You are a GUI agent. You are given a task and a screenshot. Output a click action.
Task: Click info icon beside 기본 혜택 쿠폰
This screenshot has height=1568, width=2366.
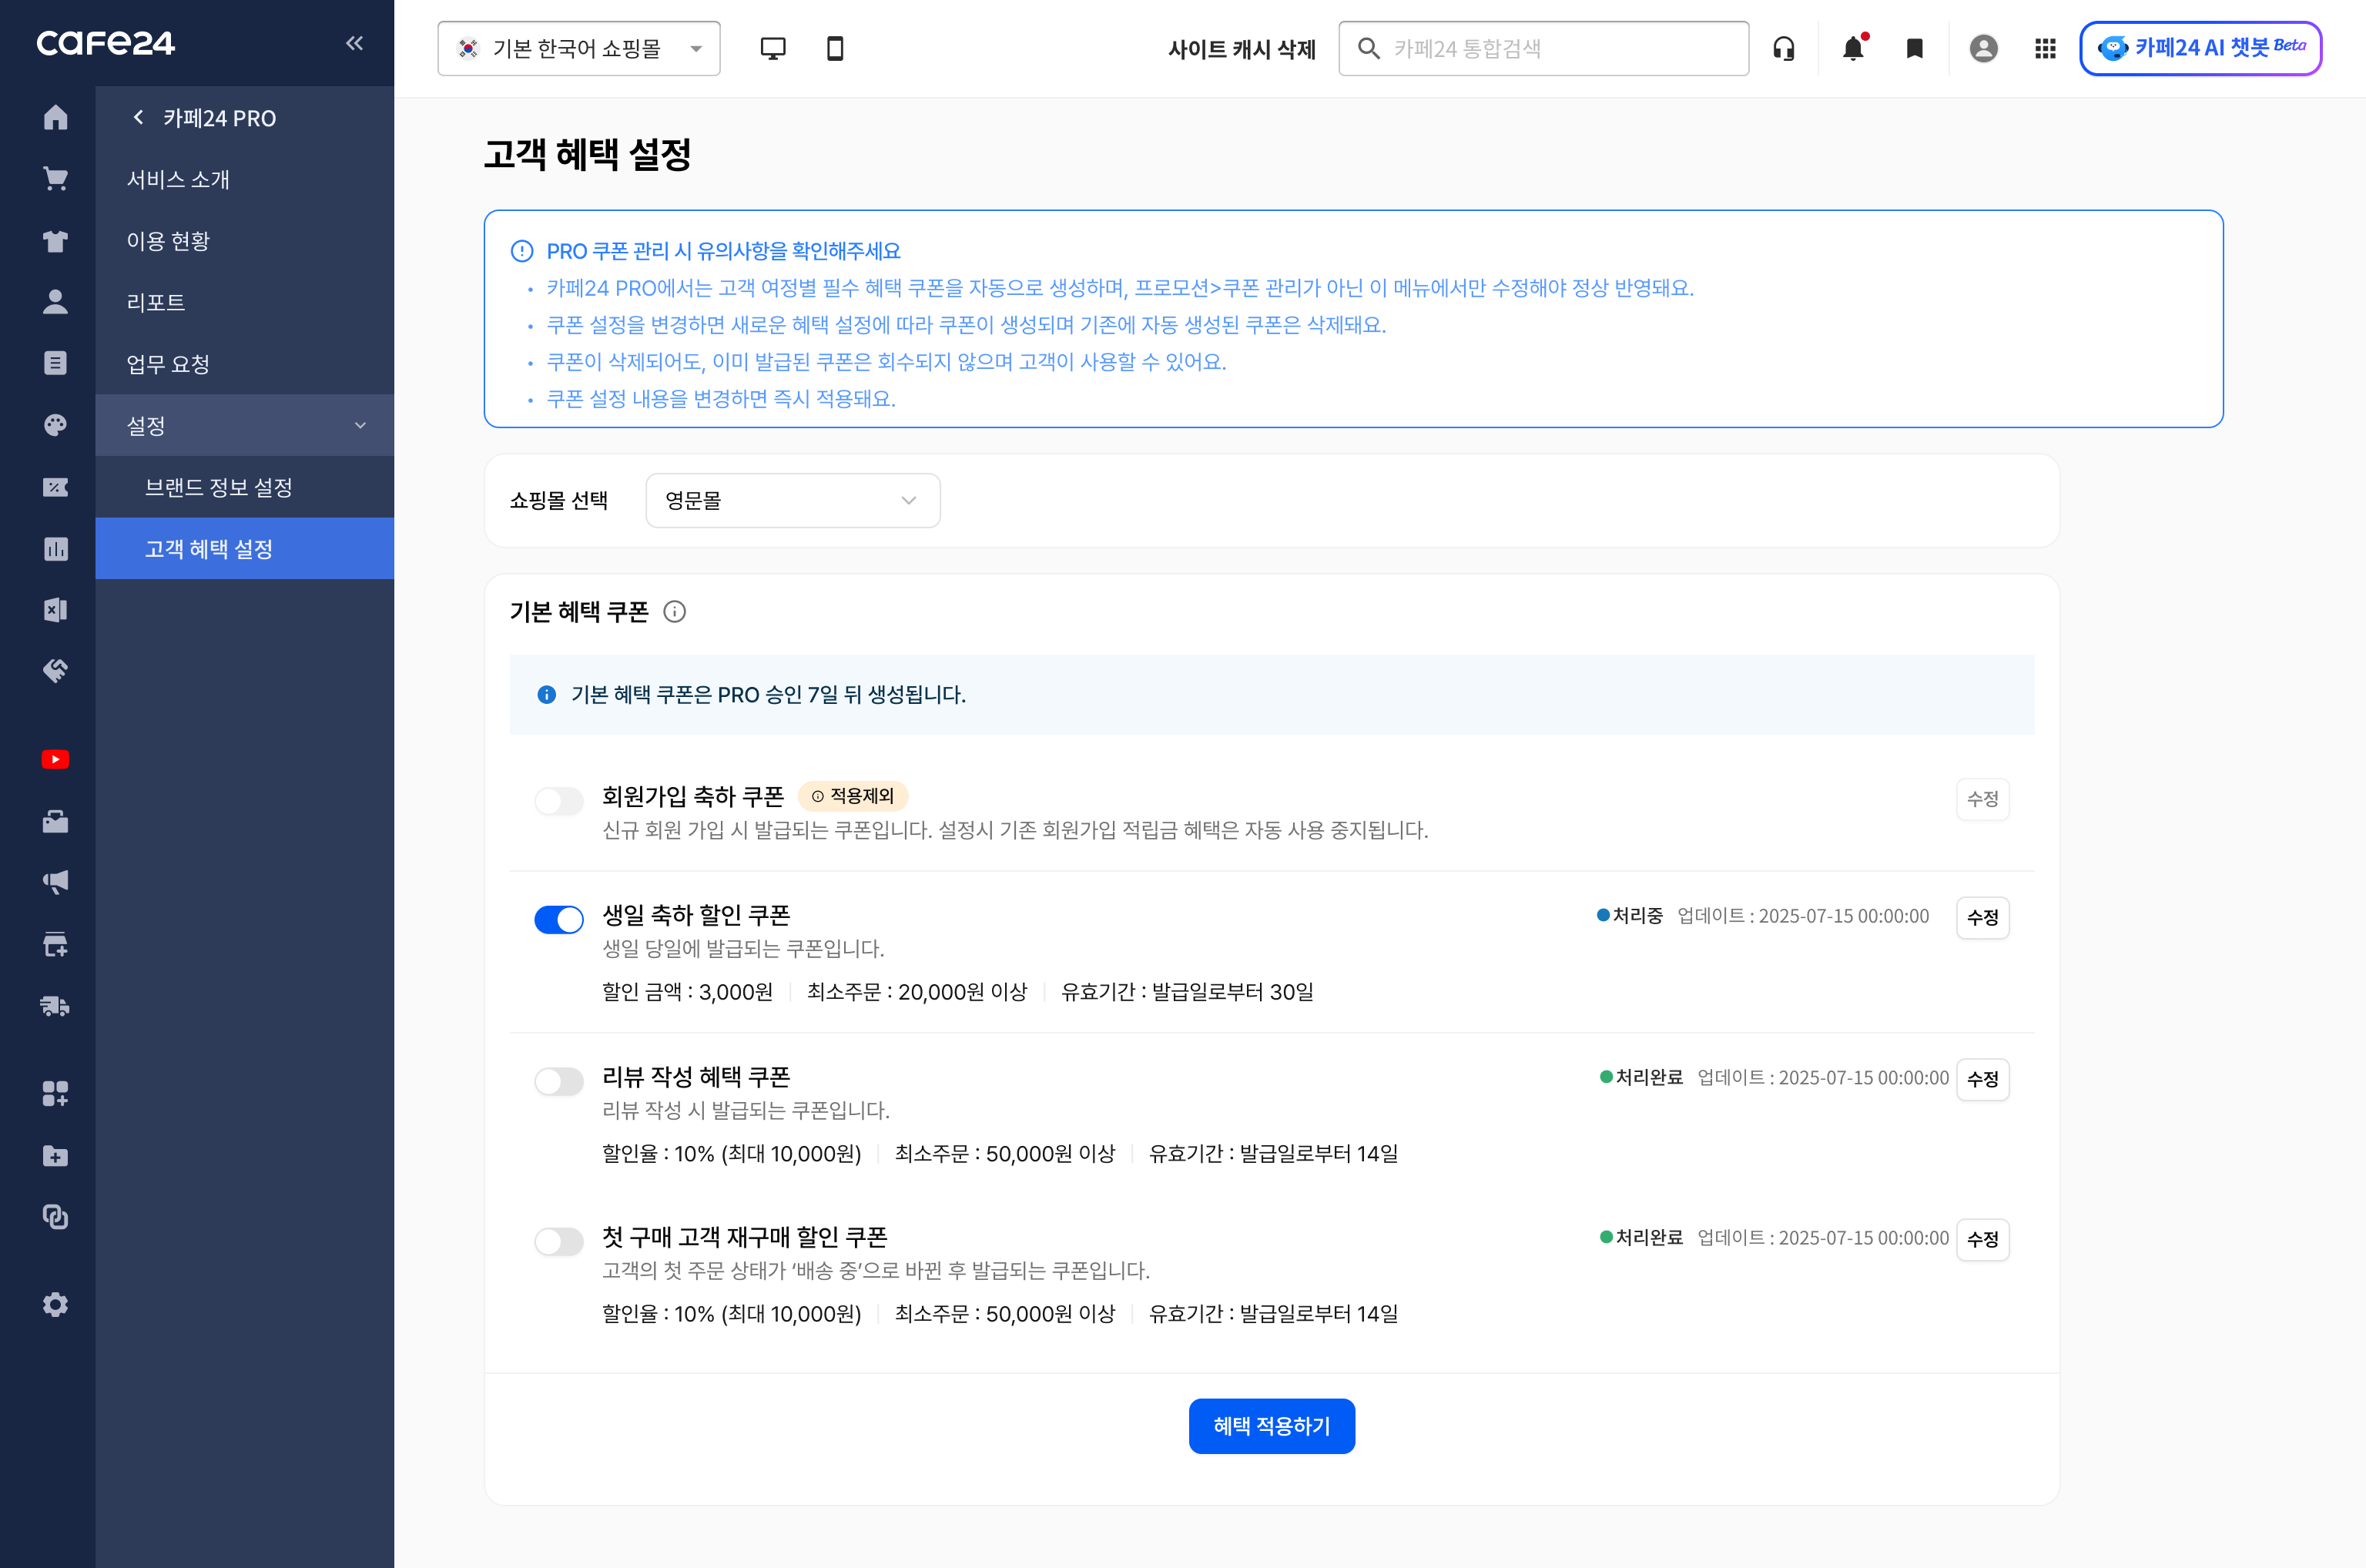[675, 612]
